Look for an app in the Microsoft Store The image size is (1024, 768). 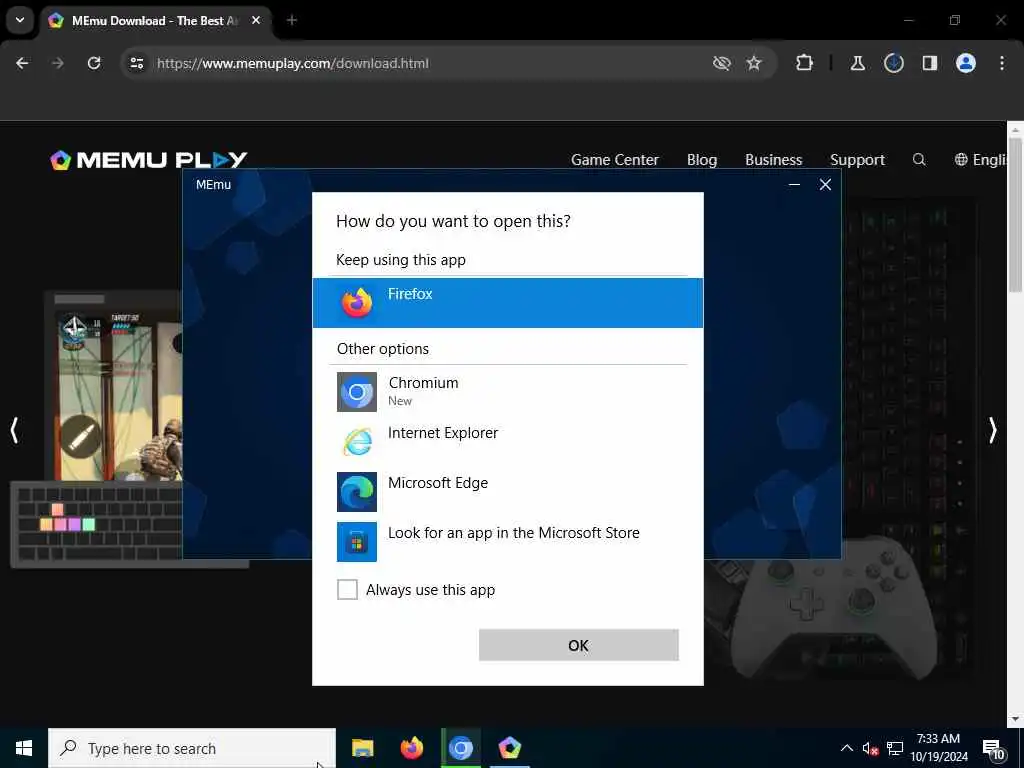coord(507,541)
